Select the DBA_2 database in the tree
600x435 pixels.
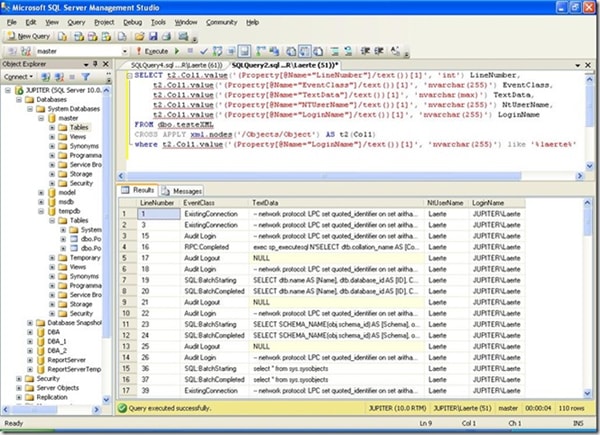(57, 351)
